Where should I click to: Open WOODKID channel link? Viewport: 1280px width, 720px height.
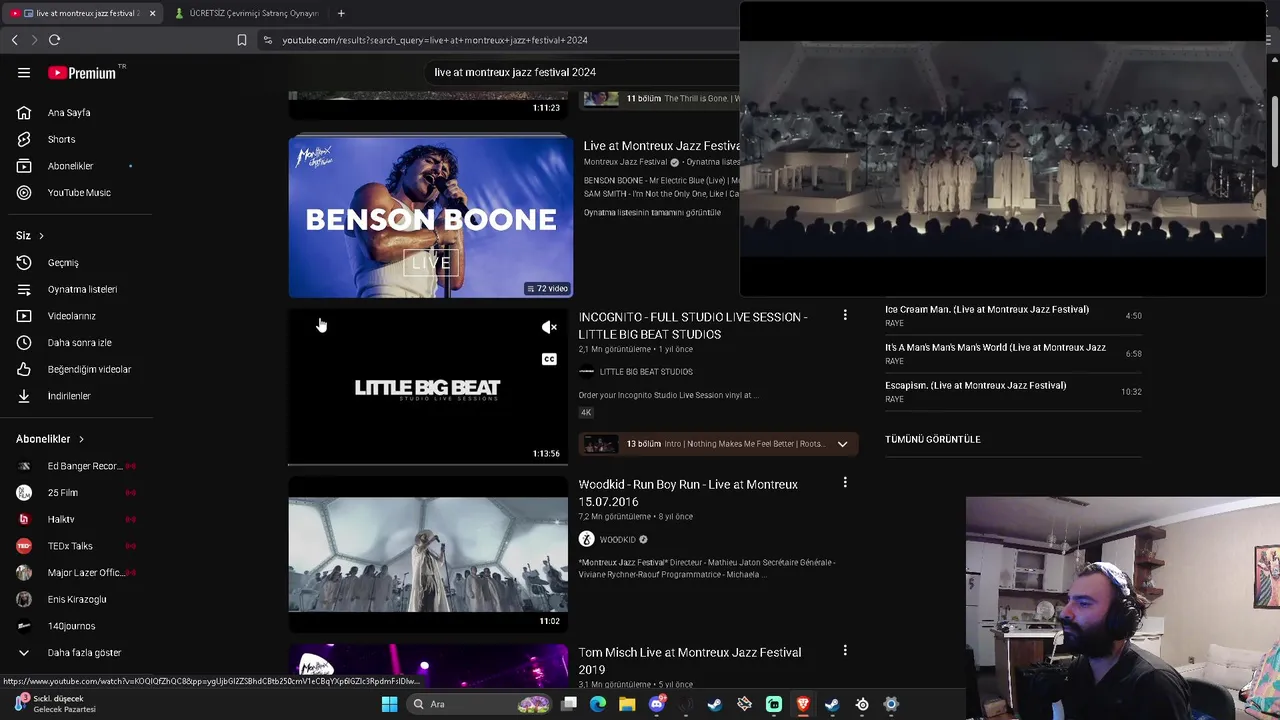click(617, 540)
